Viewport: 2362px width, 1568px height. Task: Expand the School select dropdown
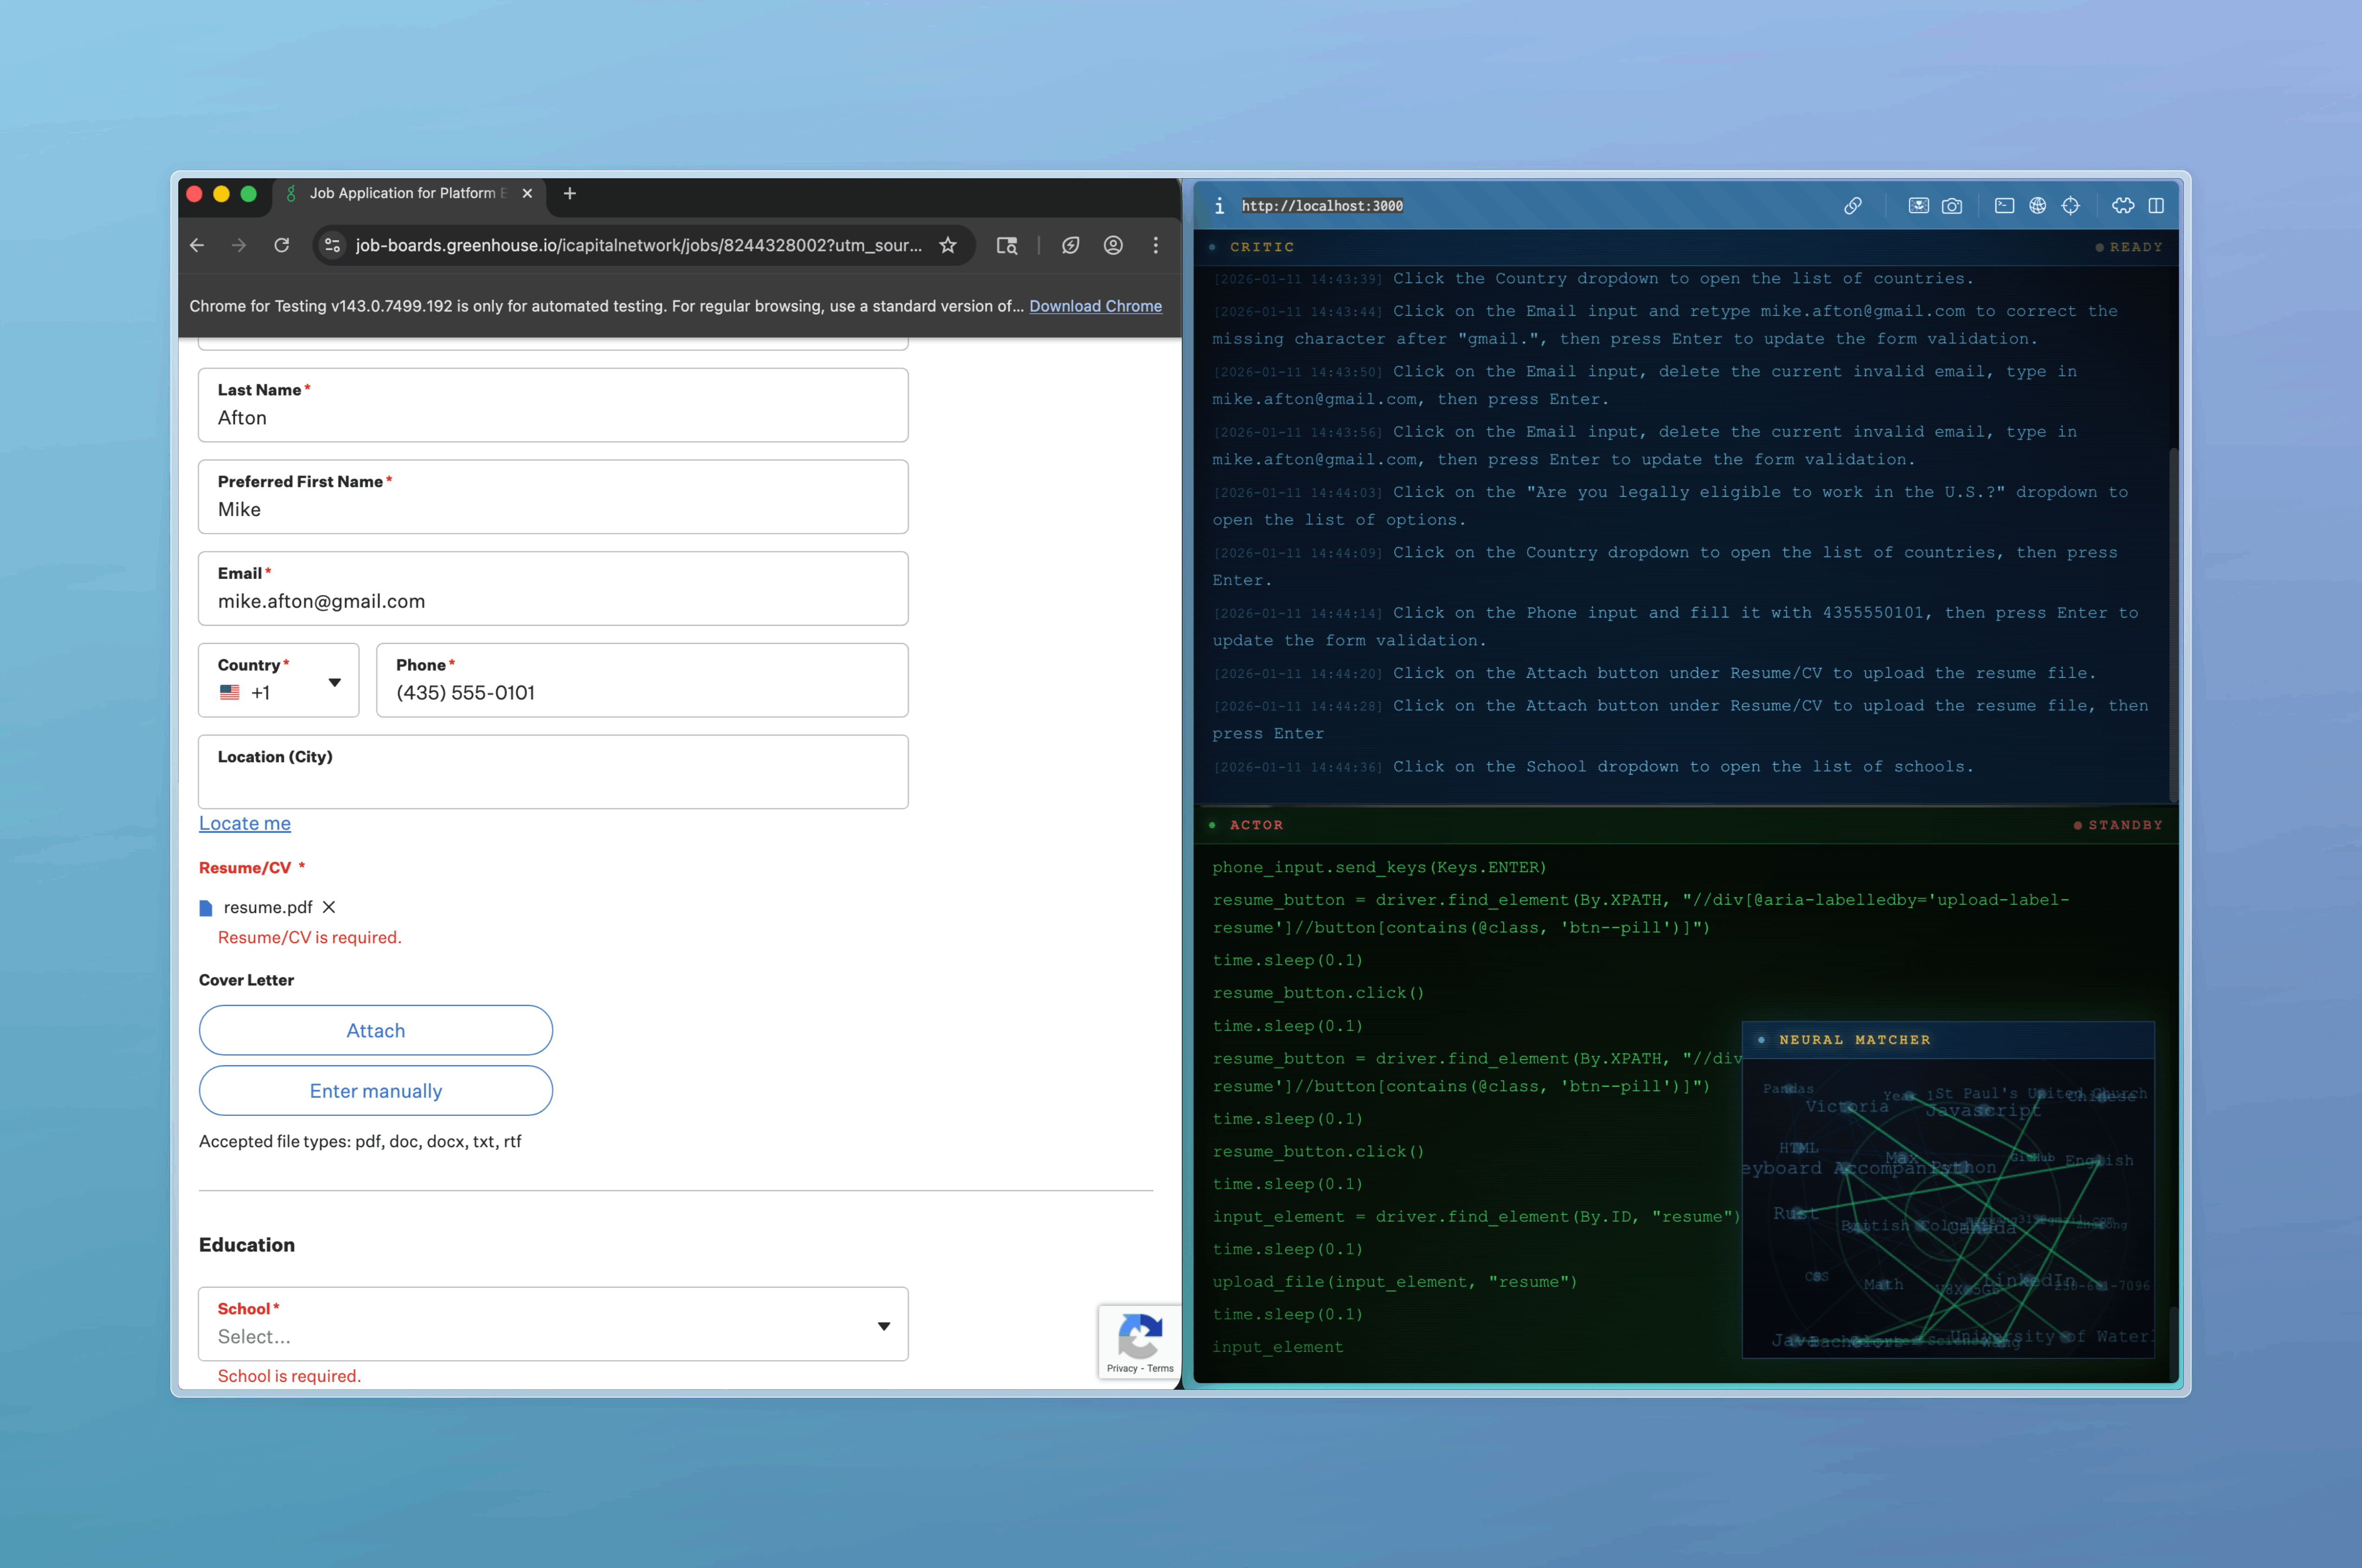(x=552, y=1324)
